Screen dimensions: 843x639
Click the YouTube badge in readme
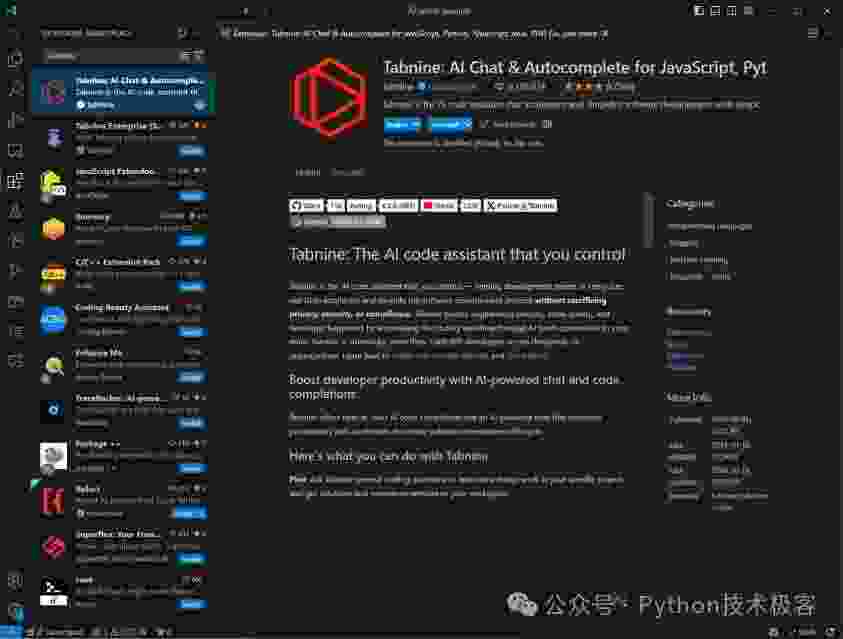pos(439,205)
